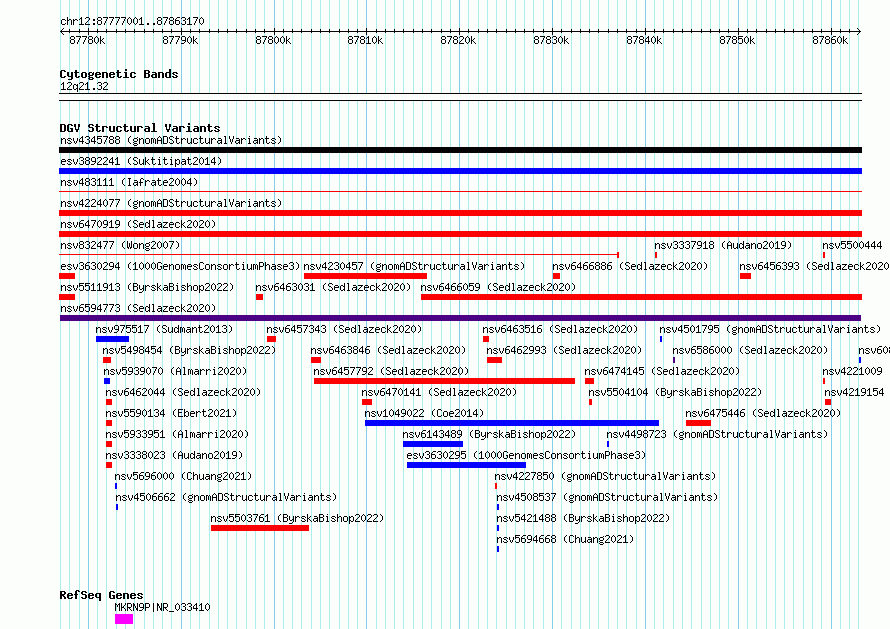Click the blue esv3892241 variant bar

pyautogui.click(x=460, y=171)
